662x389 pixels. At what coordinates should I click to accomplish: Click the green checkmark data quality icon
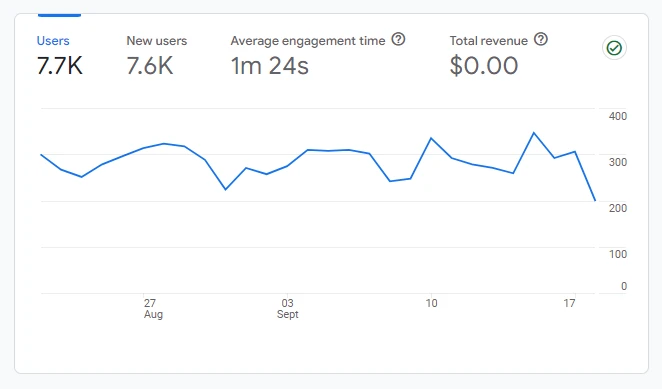[x=614, y=48]
